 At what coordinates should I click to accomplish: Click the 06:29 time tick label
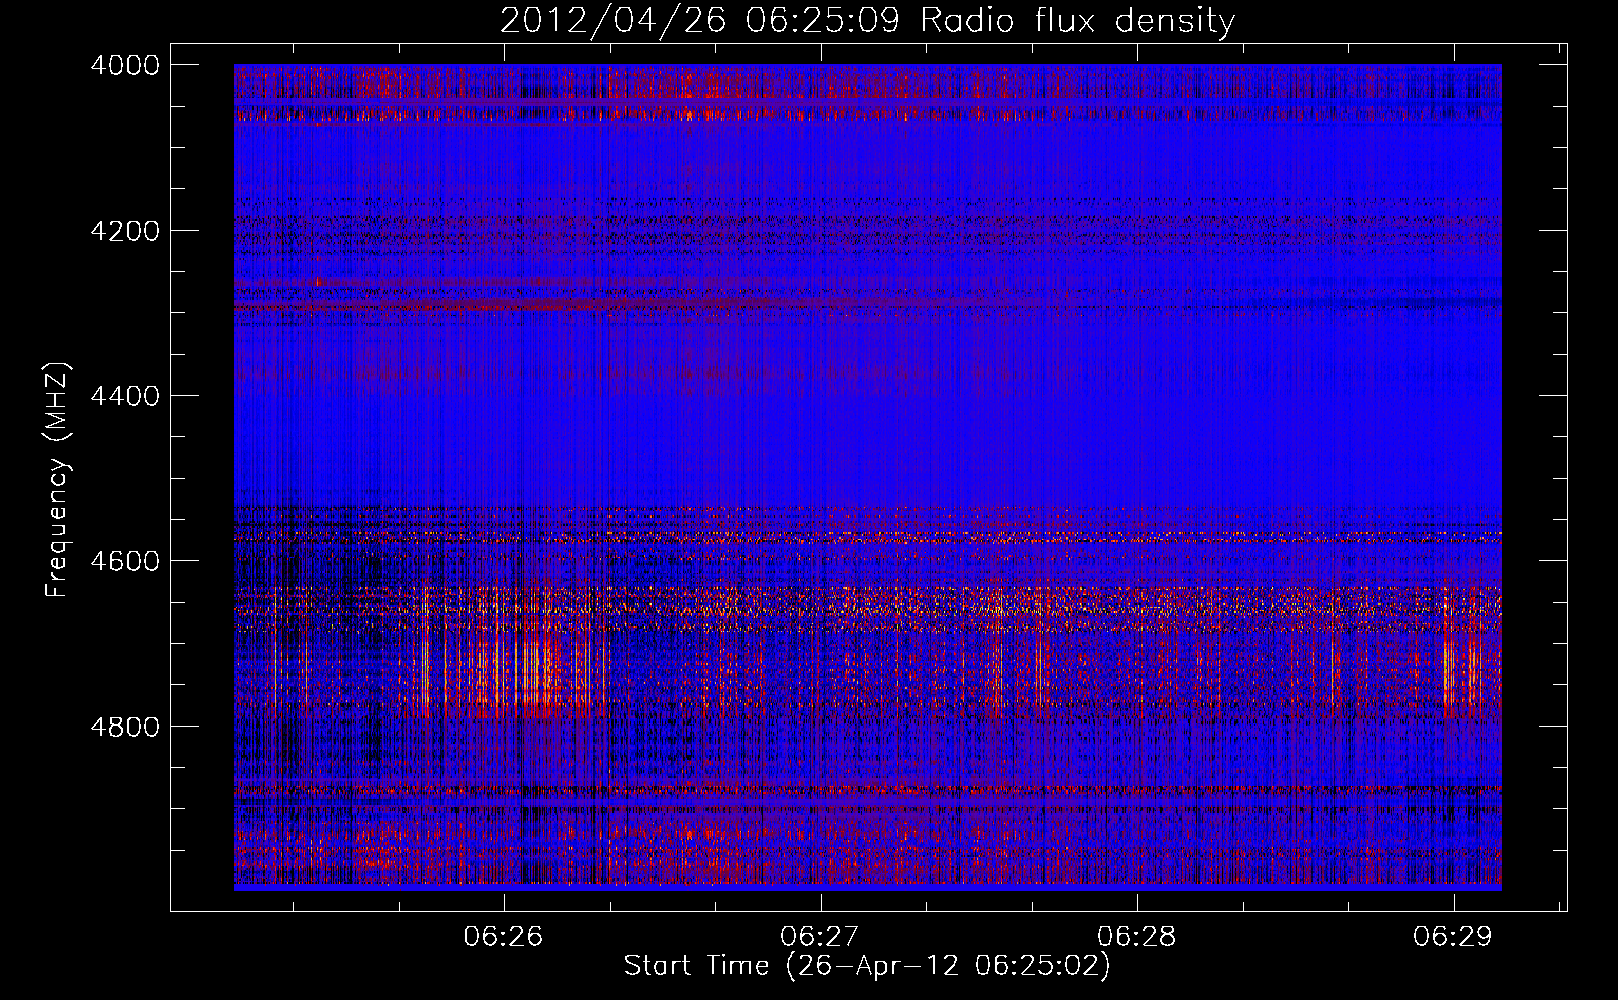coord(1453,936)
